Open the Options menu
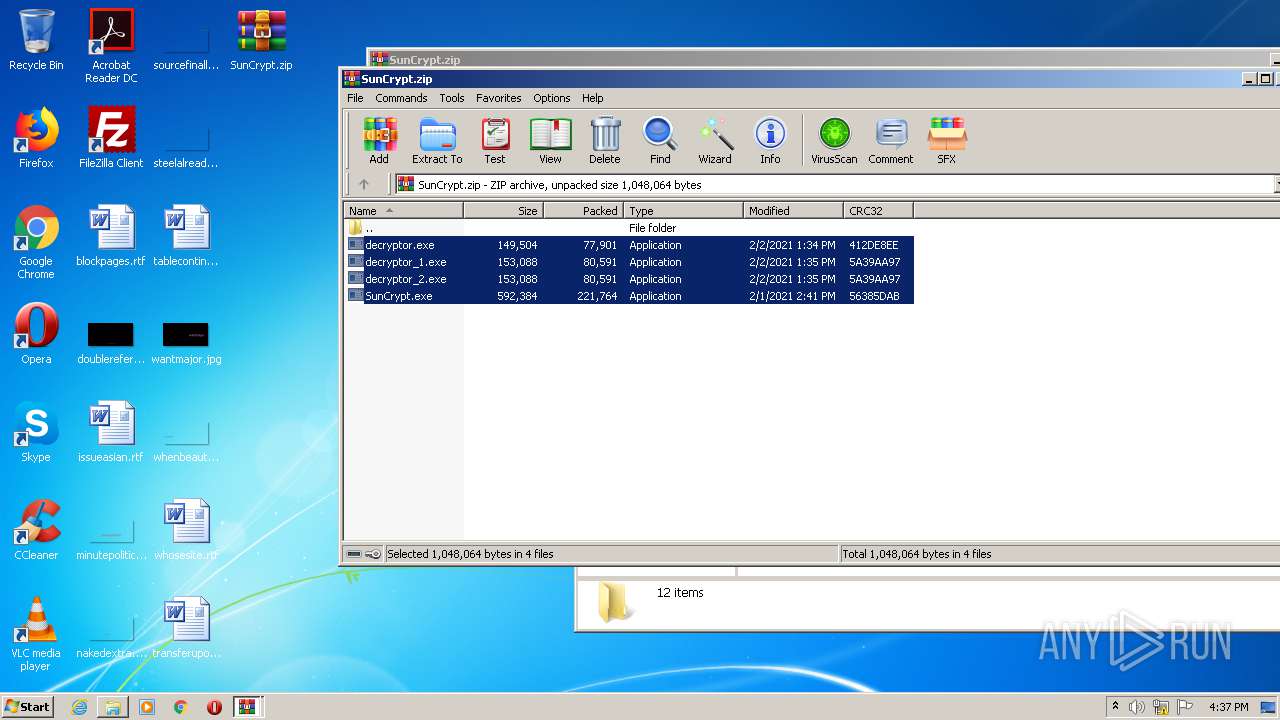The width and height of the screenshot is (1280, 720). tap(551, 98)
